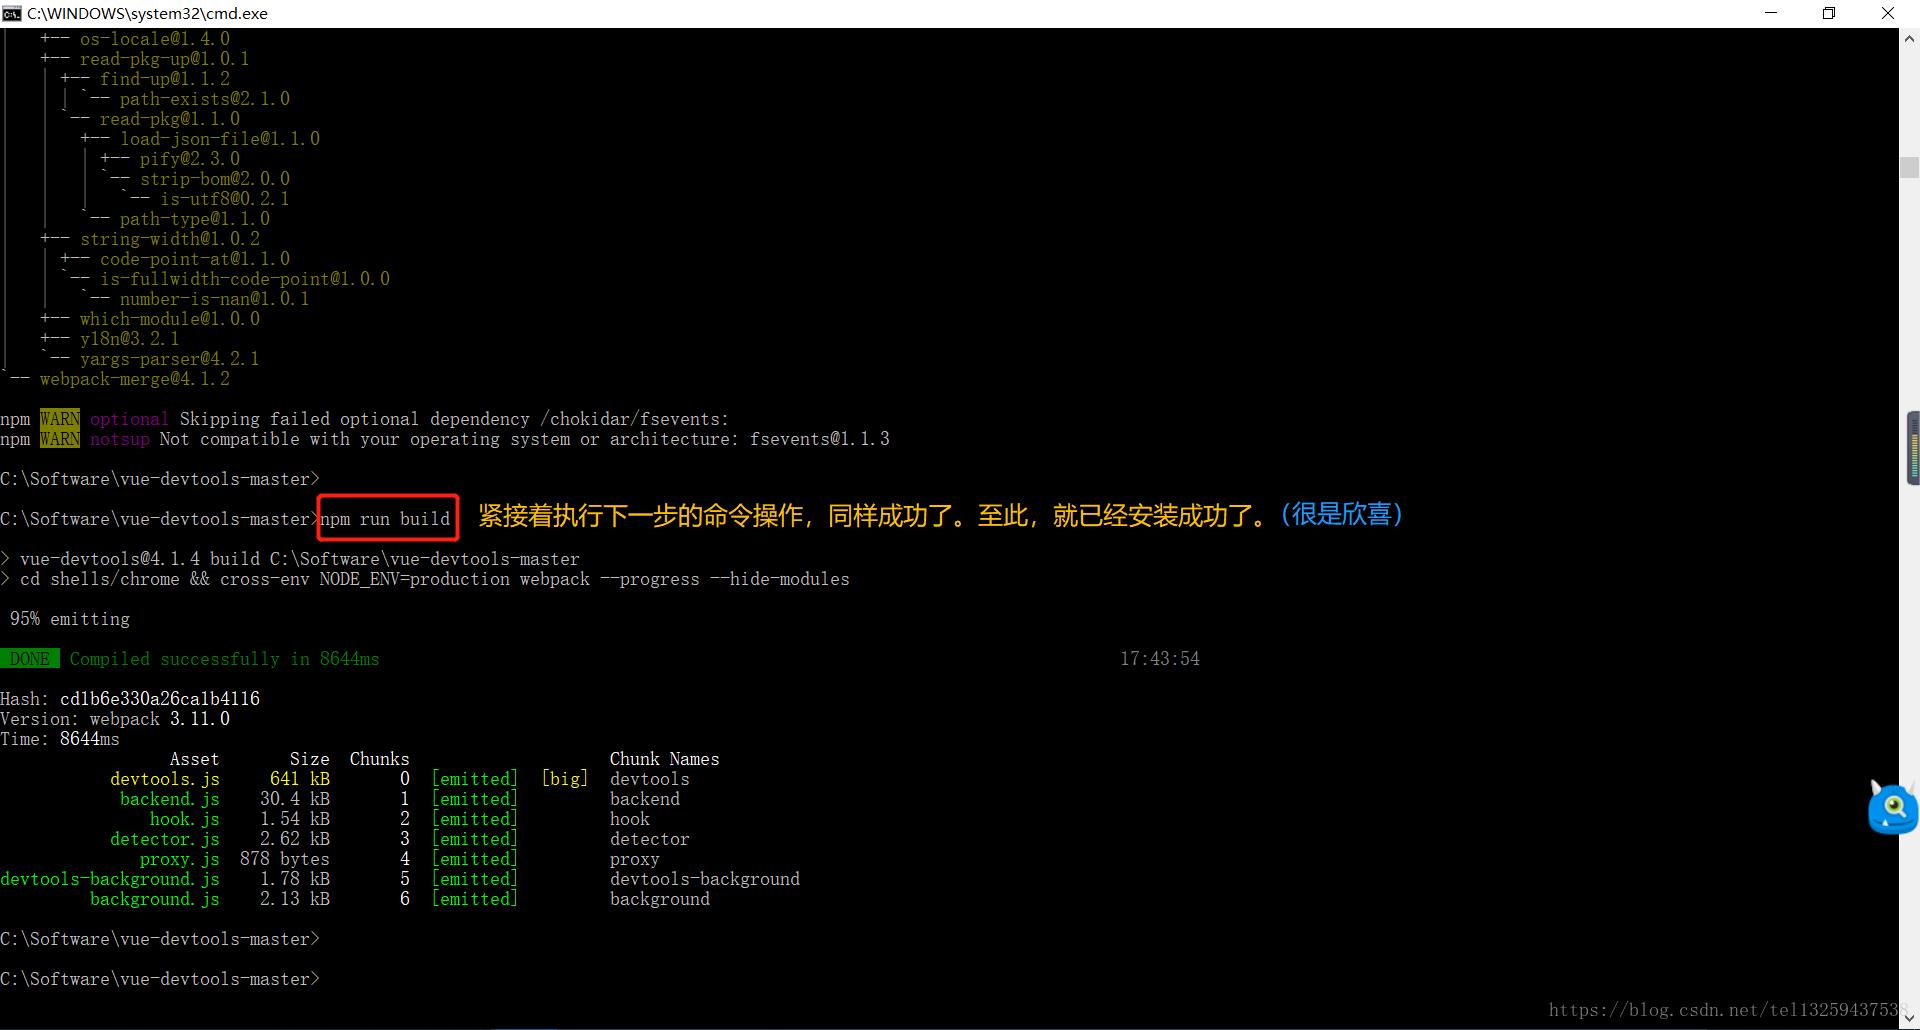Click 'Compiled successfully in 8644ms' message
The image size is (1920, 1030).
pos(224,659)
